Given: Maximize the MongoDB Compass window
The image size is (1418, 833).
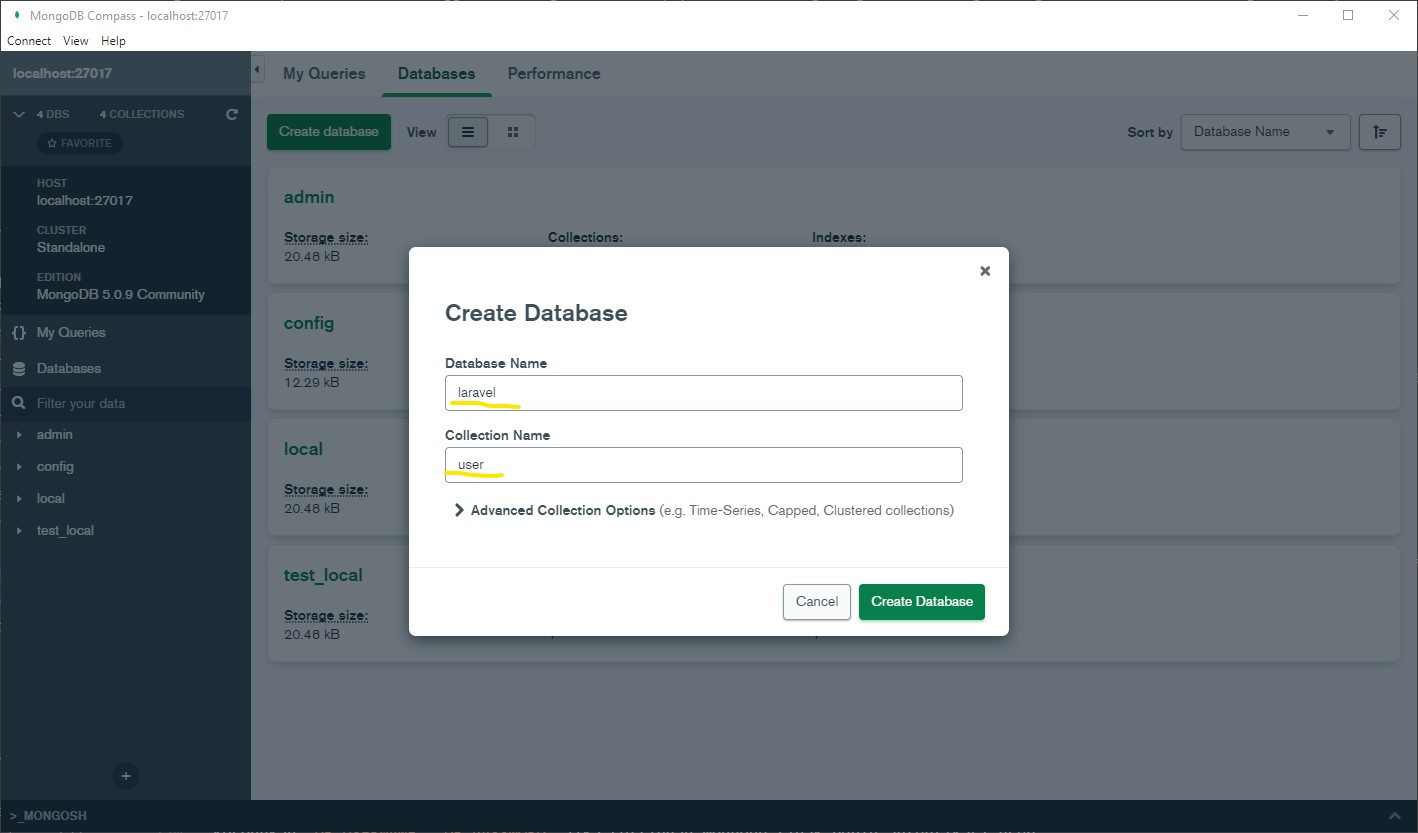Looking at the screenshot, I should (x=1348, y=15).
